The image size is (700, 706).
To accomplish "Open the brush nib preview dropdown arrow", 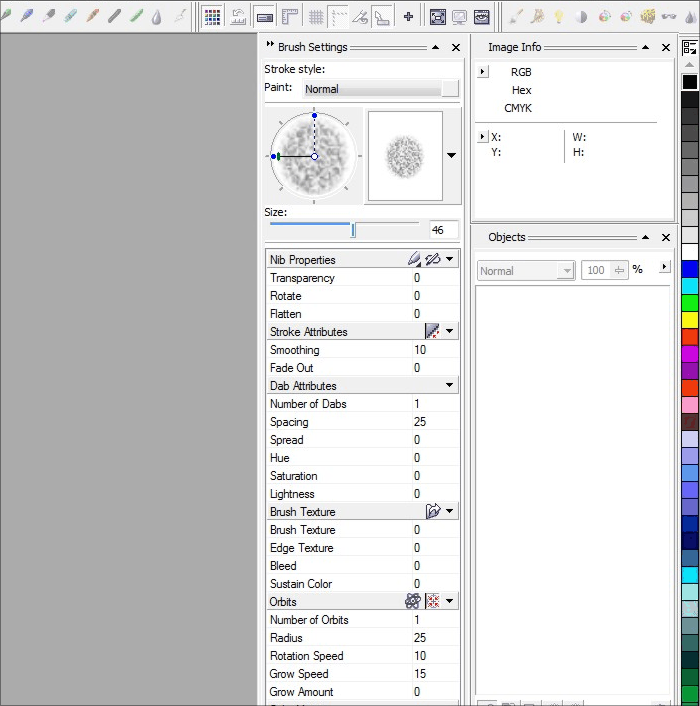I will point(451,156).
